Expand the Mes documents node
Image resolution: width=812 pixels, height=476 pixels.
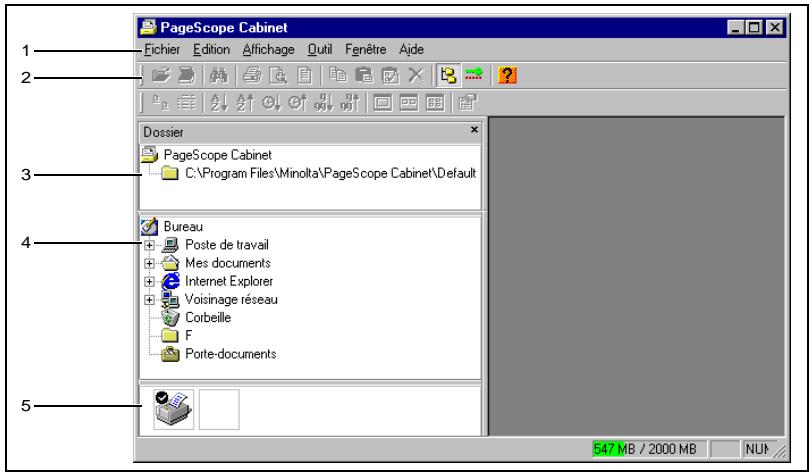[149, 263]
